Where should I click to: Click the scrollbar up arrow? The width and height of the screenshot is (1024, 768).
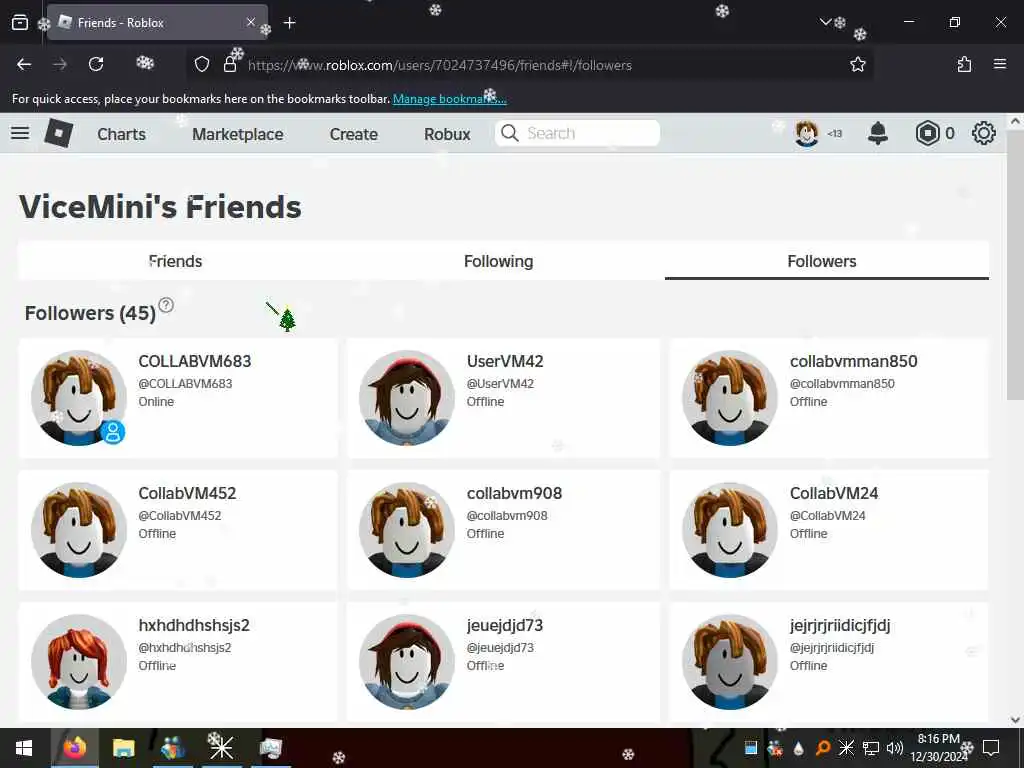(1014, 121)
